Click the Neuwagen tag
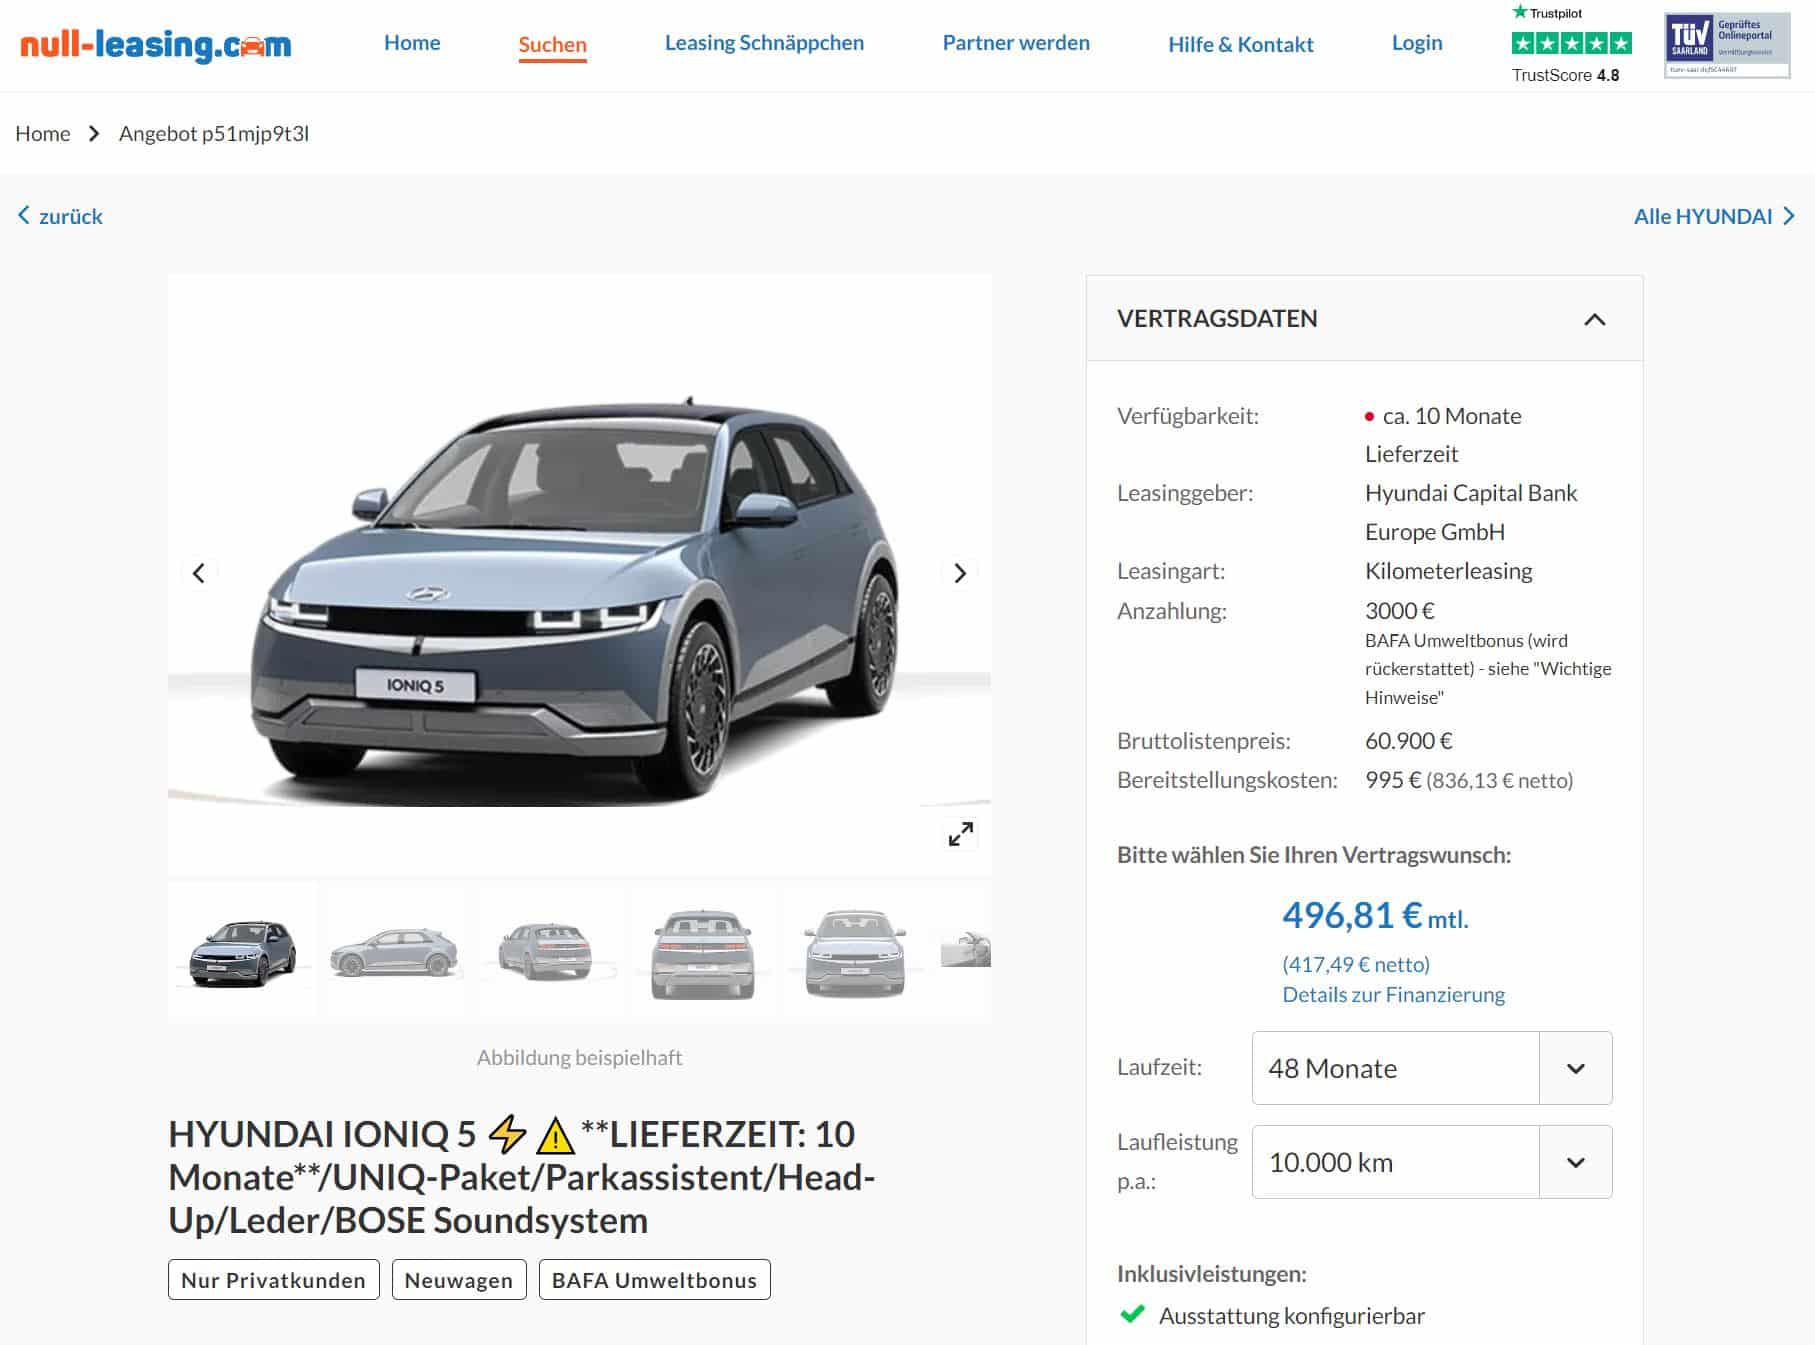Screen dimensions: 1815x1345 [458, 1280]
